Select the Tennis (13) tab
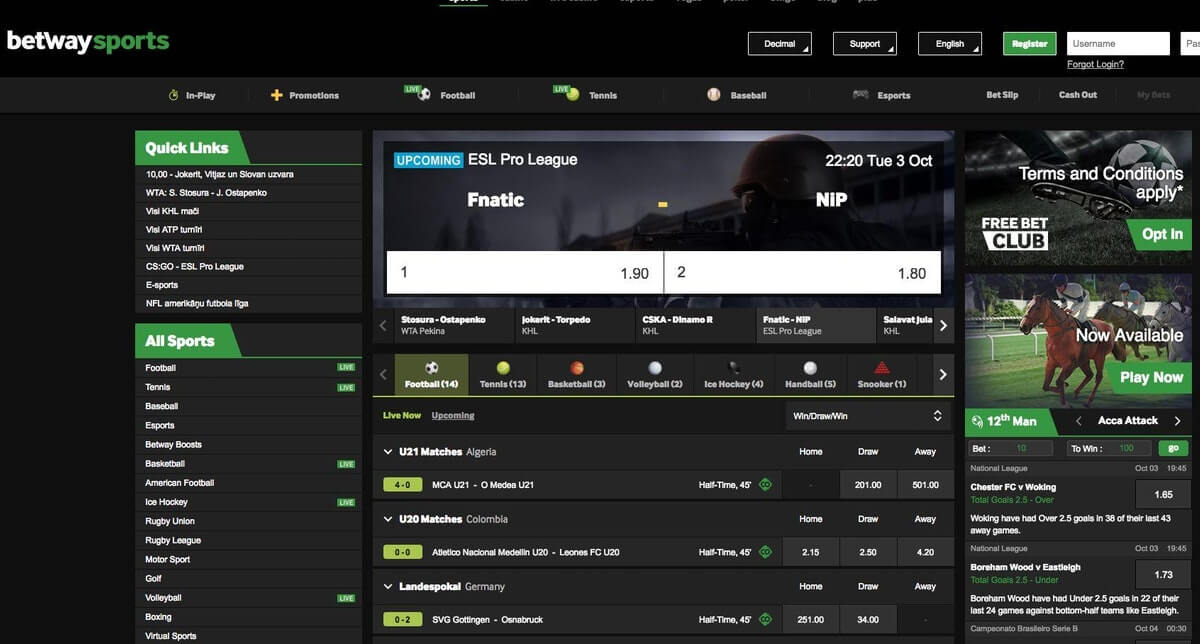The image size is (1200, 644). (x=503, y=375)
